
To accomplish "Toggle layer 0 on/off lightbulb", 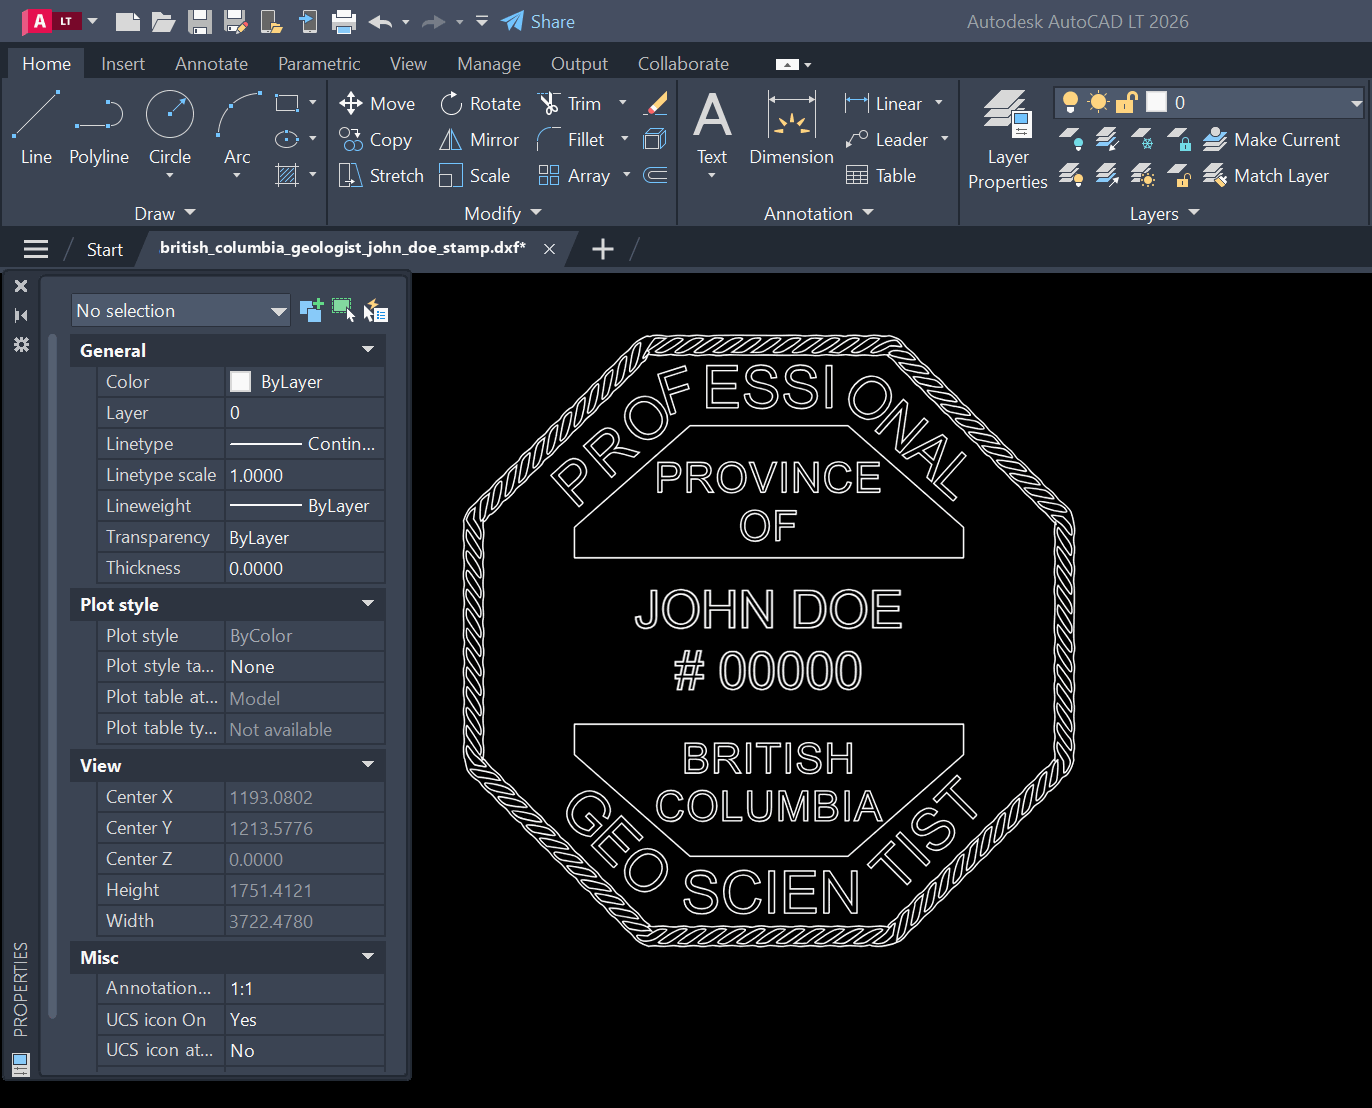I will 1070,102.
